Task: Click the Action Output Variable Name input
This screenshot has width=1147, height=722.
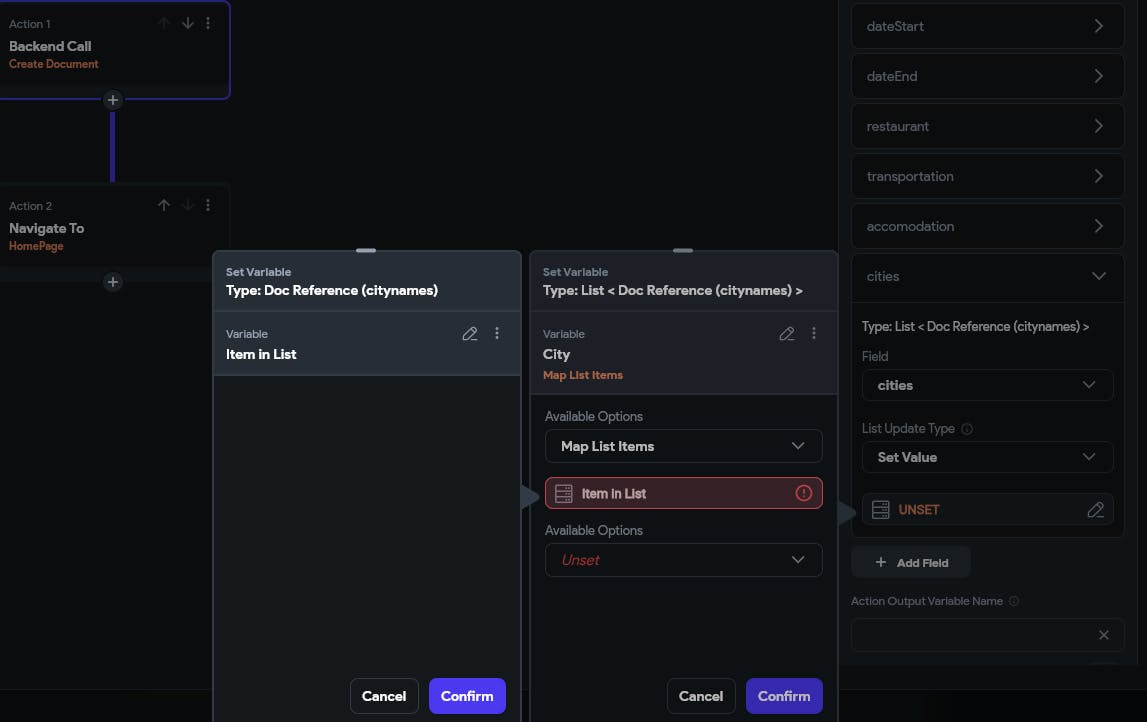Action: [x=970, y=635]
